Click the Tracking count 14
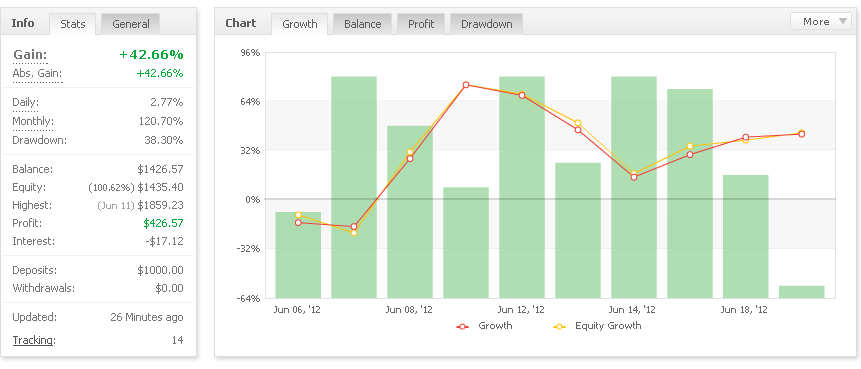The width and height of the screenshot is (861, 369). pos(177,340)
